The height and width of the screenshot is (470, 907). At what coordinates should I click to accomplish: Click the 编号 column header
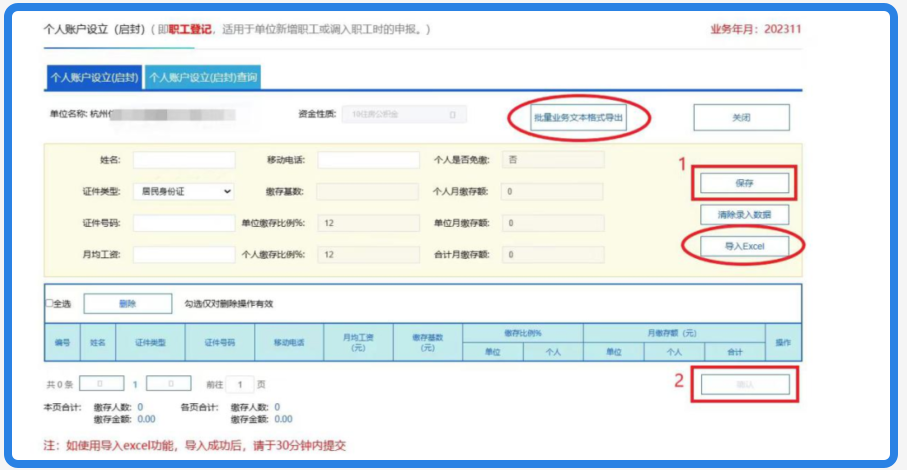coord(63,342)
